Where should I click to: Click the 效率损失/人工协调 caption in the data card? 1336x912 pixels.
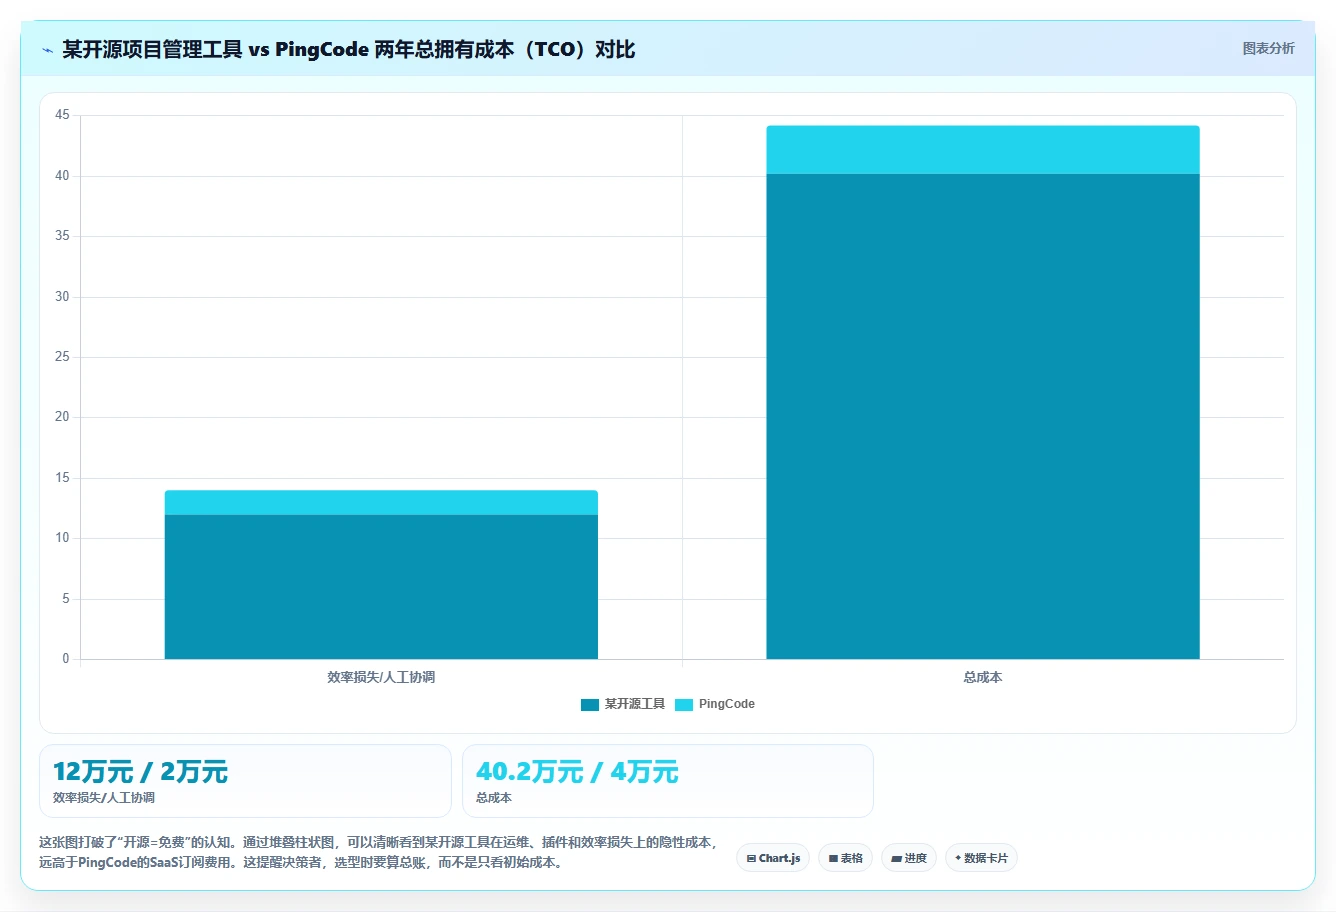pos(104,798)
